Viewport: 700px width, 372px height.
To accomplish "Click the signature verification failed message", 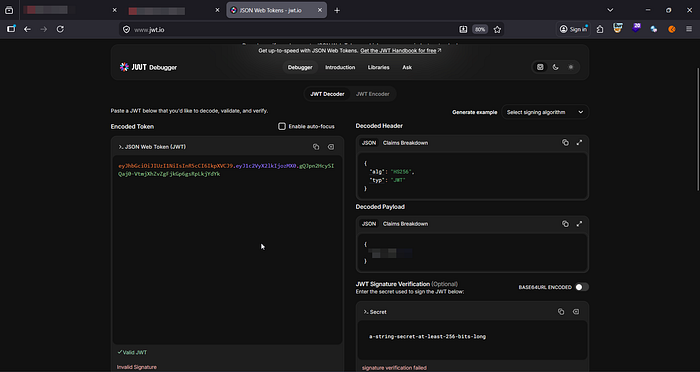I will (394, 368).
